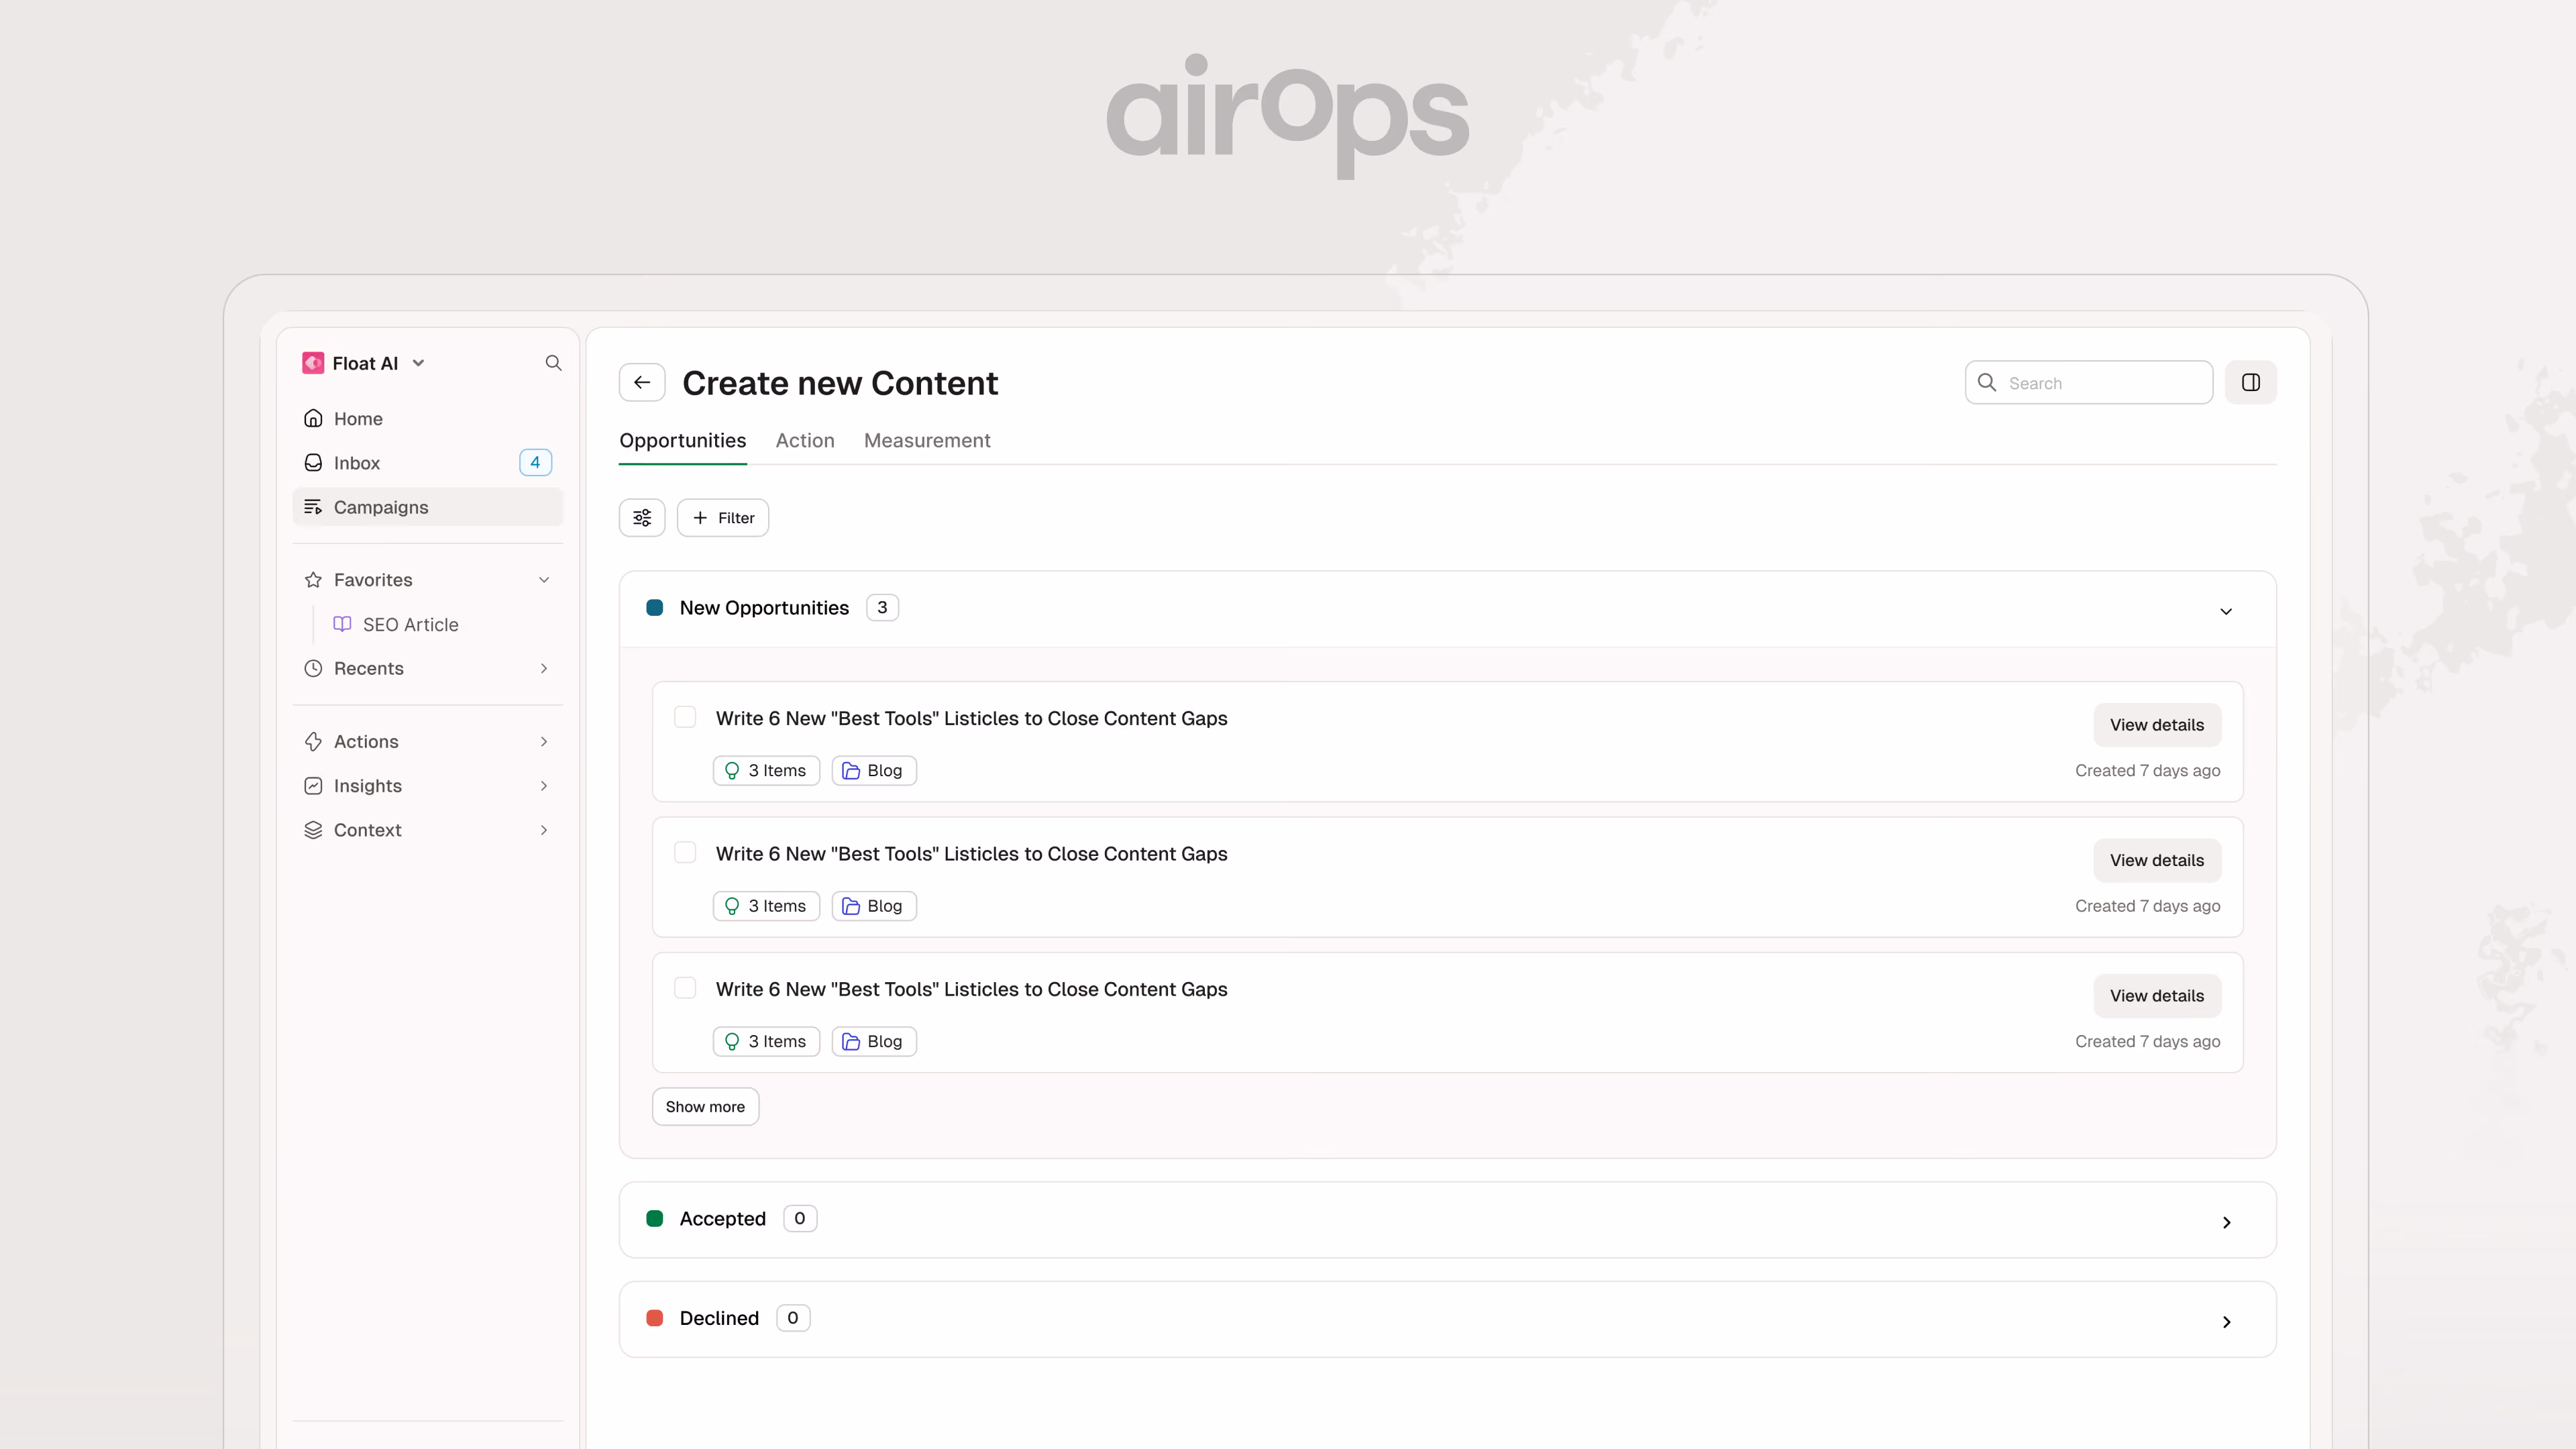Expand the Actions menu chevron
The image size is (2576, 1449).
544,741
